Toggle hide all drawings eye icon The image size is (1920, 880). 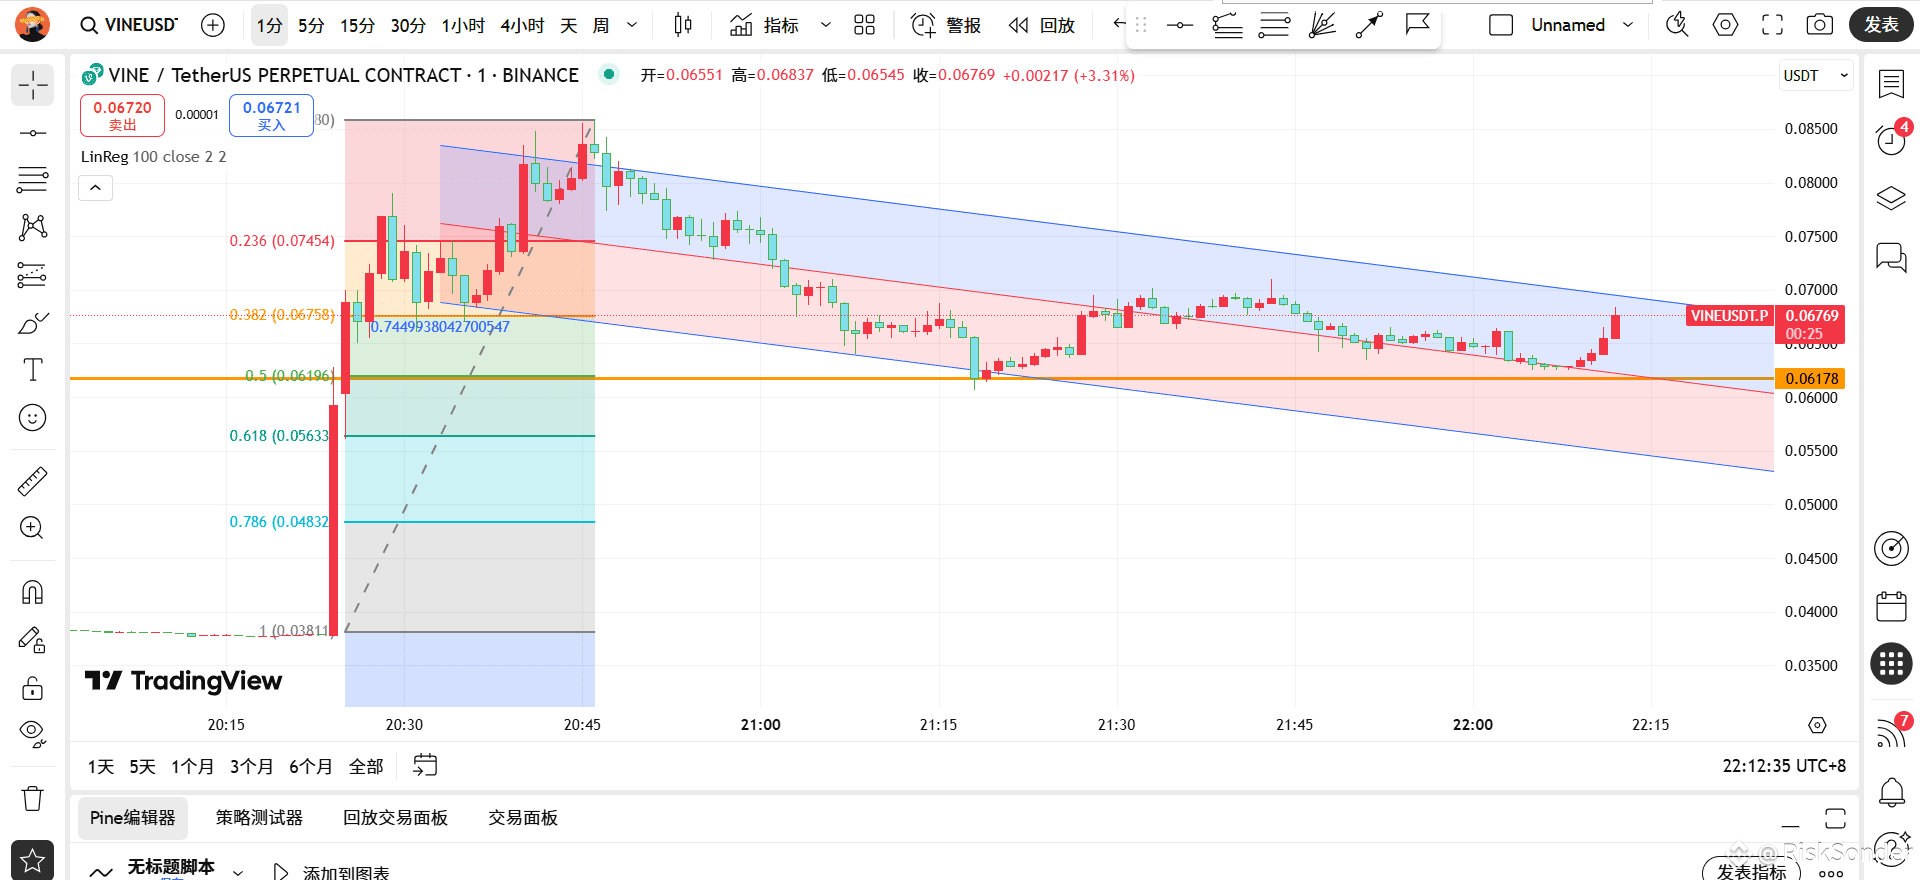pyautogui.click(x=33, y=735)
